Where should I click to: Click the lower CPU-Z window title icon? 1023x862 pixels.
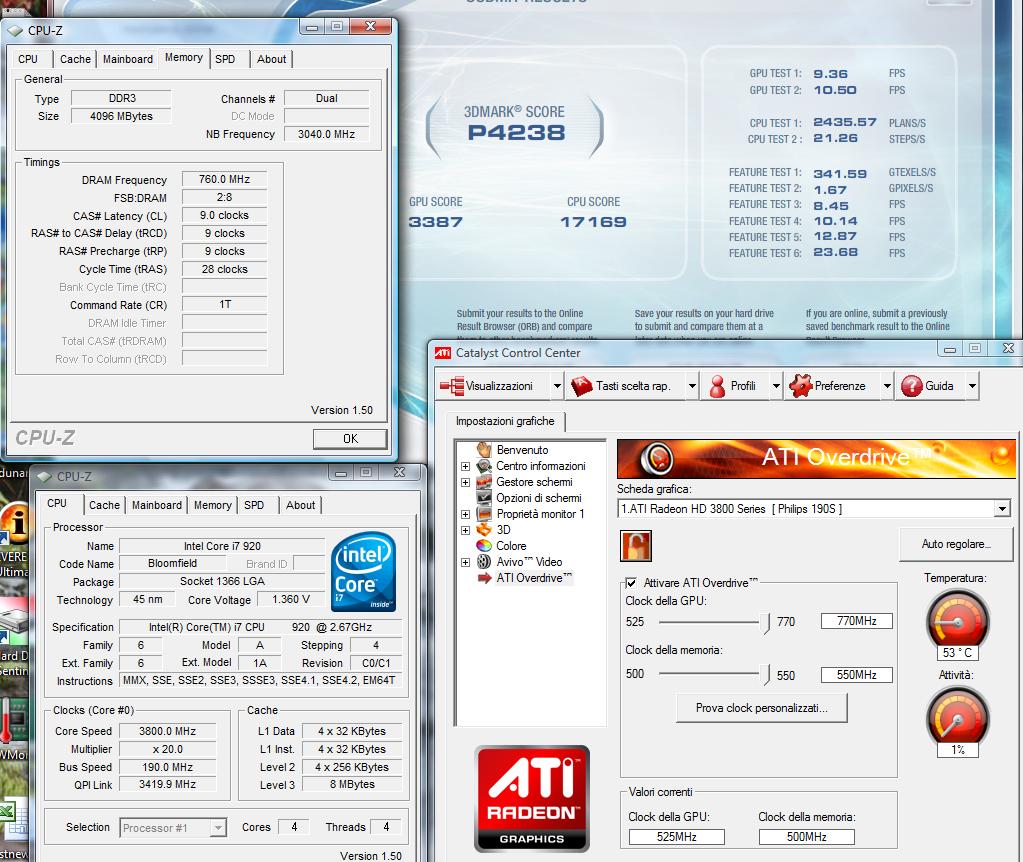pos(44,477)
